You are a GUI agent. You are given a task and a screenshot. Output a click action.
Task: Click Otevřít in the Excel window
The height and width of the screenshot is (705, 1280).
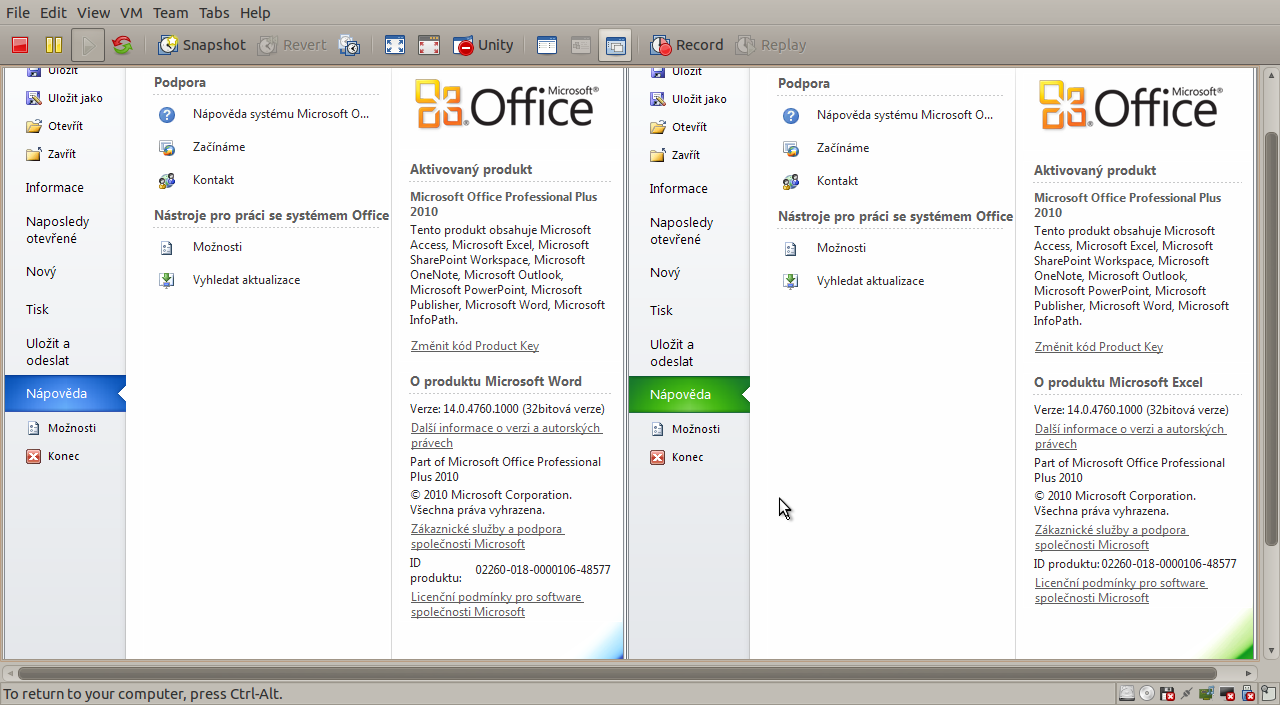click(678, 127)
